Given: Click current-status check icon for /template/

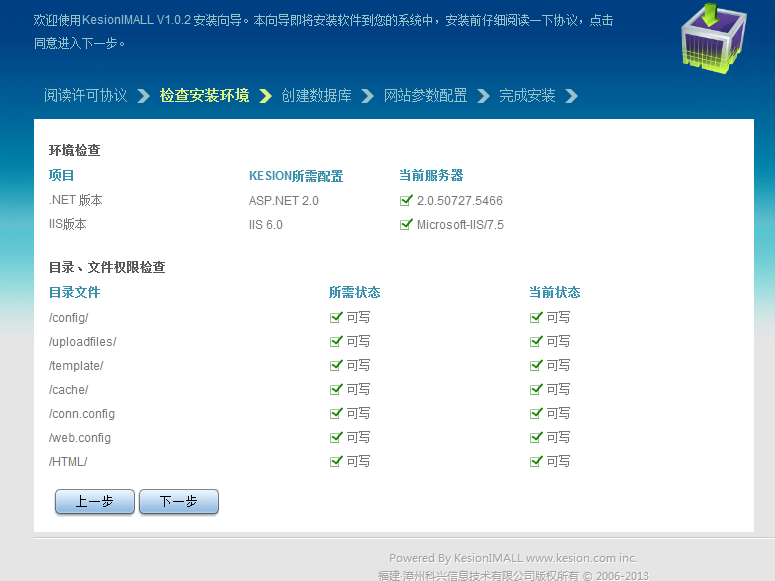Looking at the screenshot, I should tap(536, 365).
